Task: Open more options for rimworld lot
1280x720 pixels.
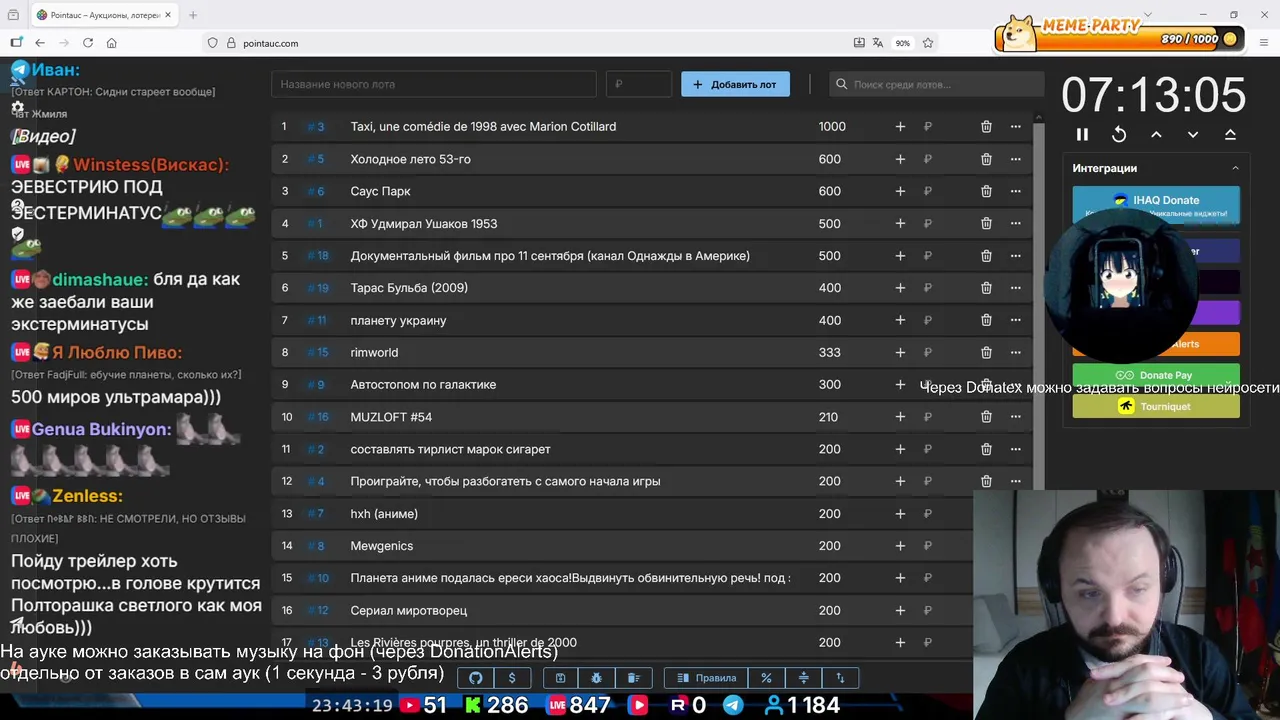Action: (1015, 352)
